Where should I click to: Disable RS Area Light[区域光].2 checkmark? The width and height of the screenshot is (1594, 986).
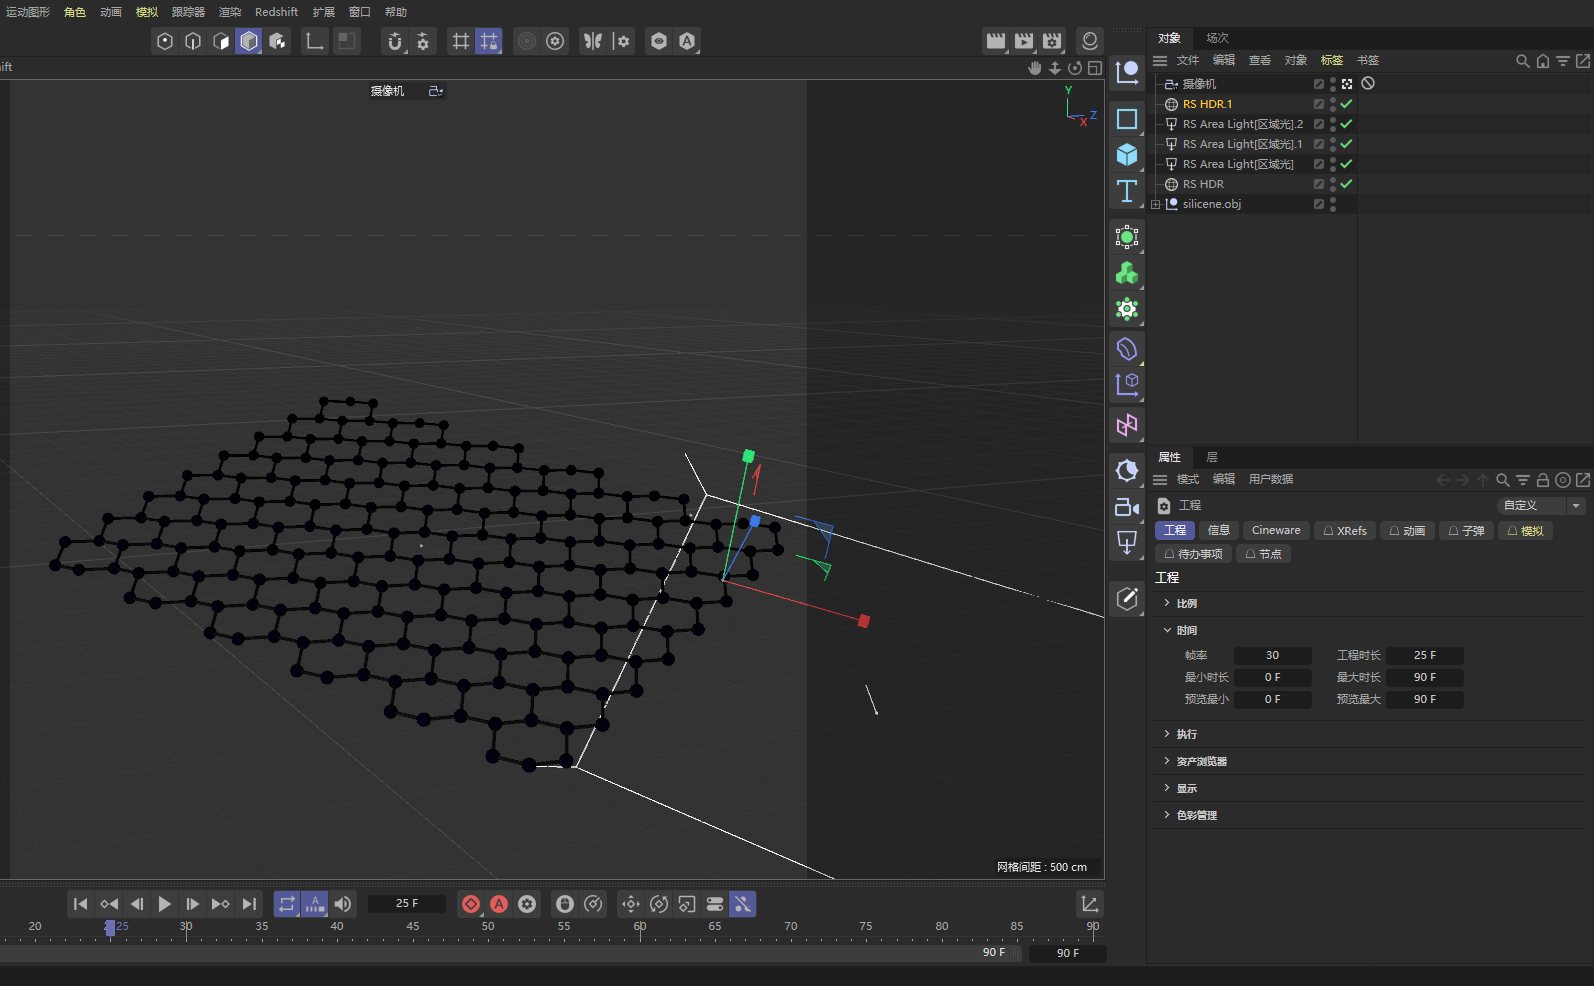click(1347, 124)
